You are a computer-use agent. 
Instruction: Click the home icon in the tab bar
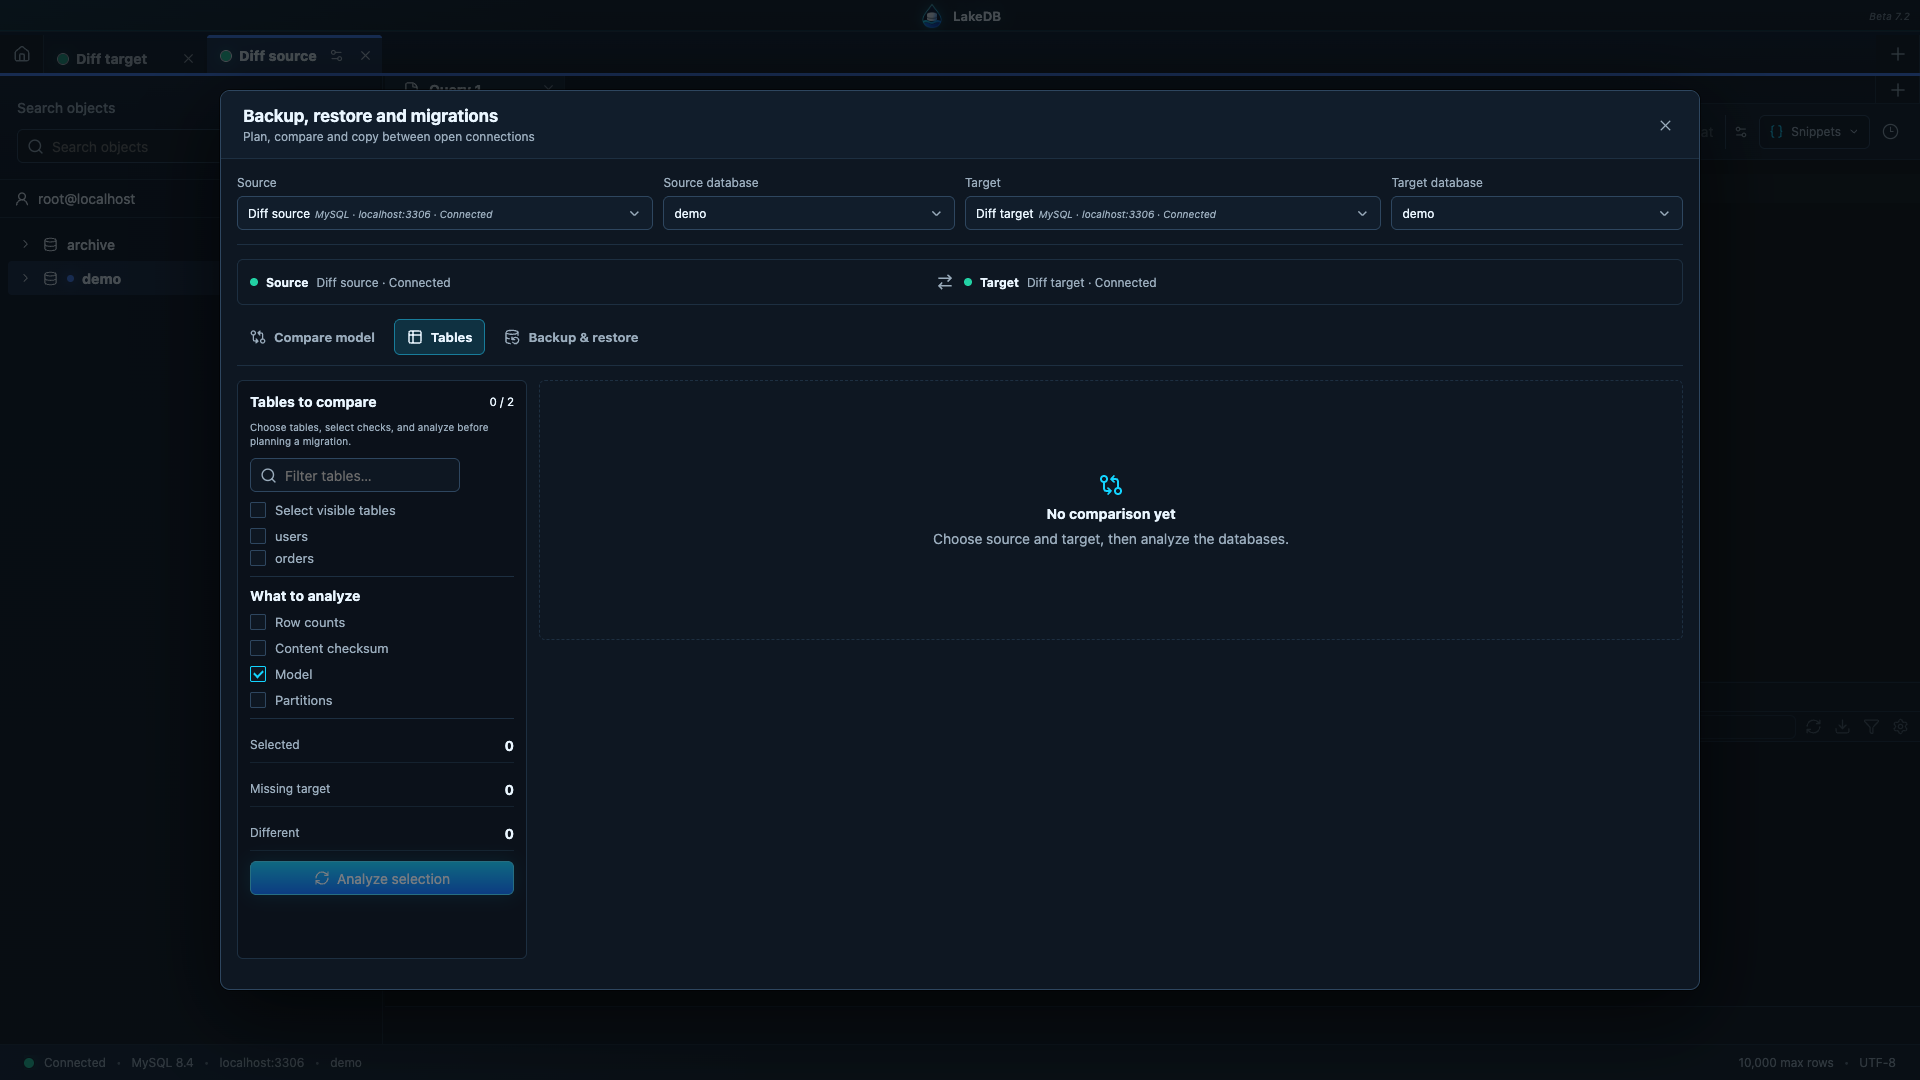(22, 55)
